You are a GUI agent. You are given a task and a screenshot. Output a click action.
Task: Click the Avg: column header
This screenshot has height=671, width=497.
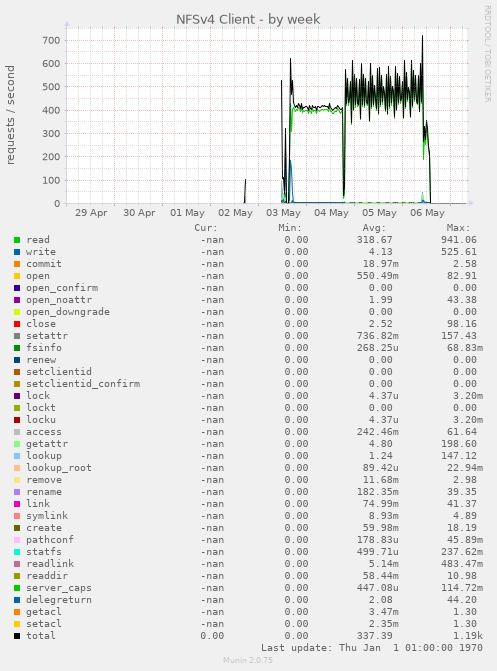click(374, 228)
